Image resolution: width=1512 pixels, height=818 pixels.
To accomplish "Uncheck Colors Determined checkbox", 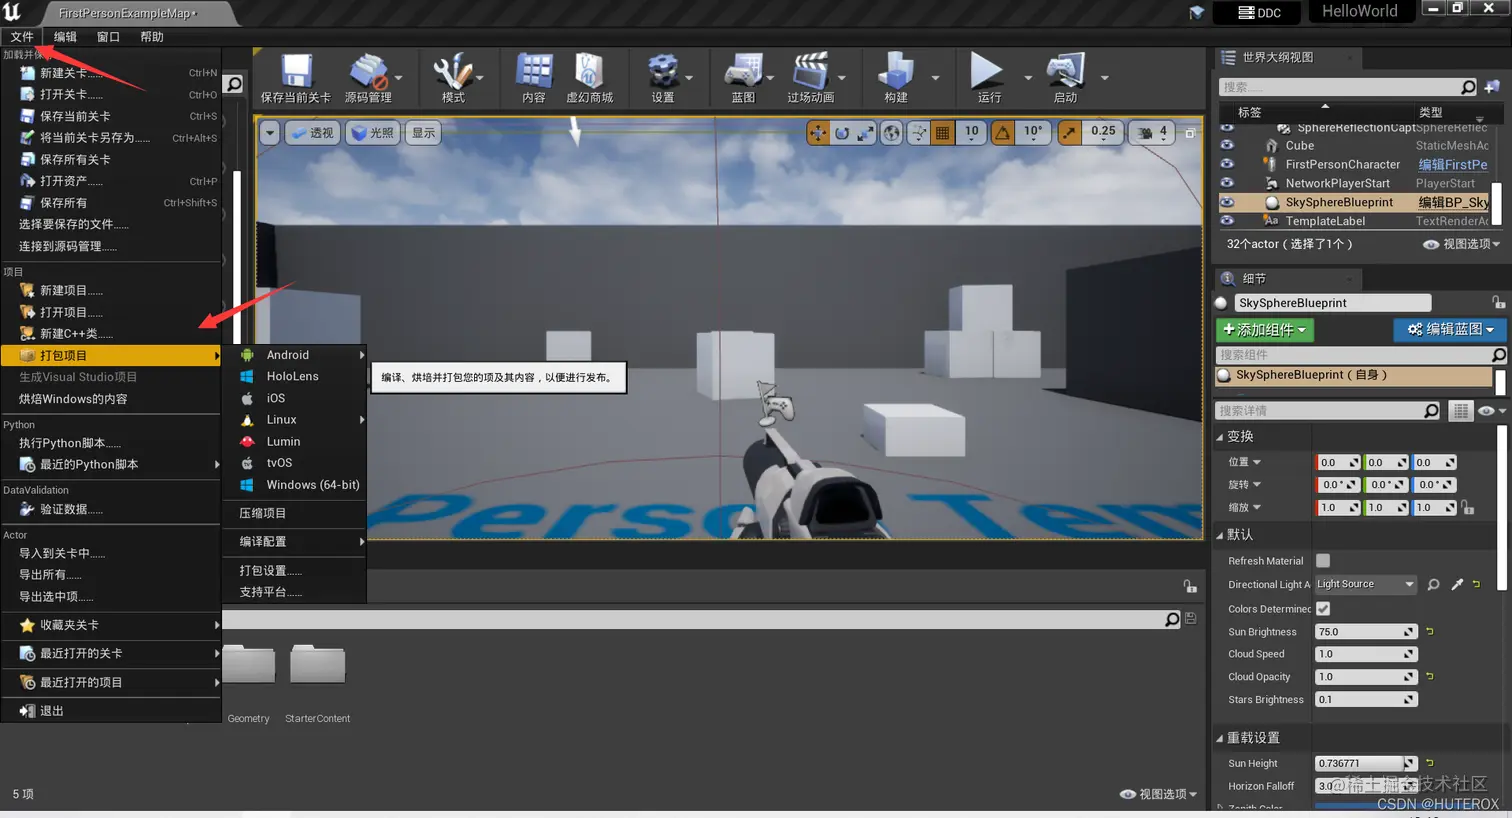I will point(1323,608).
